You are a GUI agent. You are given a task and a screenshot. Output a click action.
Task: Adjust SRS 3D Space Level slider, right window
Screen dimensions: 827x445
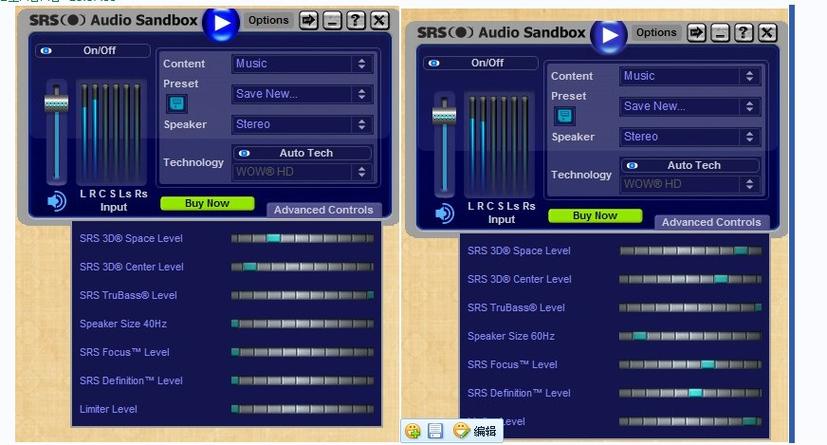690,251
